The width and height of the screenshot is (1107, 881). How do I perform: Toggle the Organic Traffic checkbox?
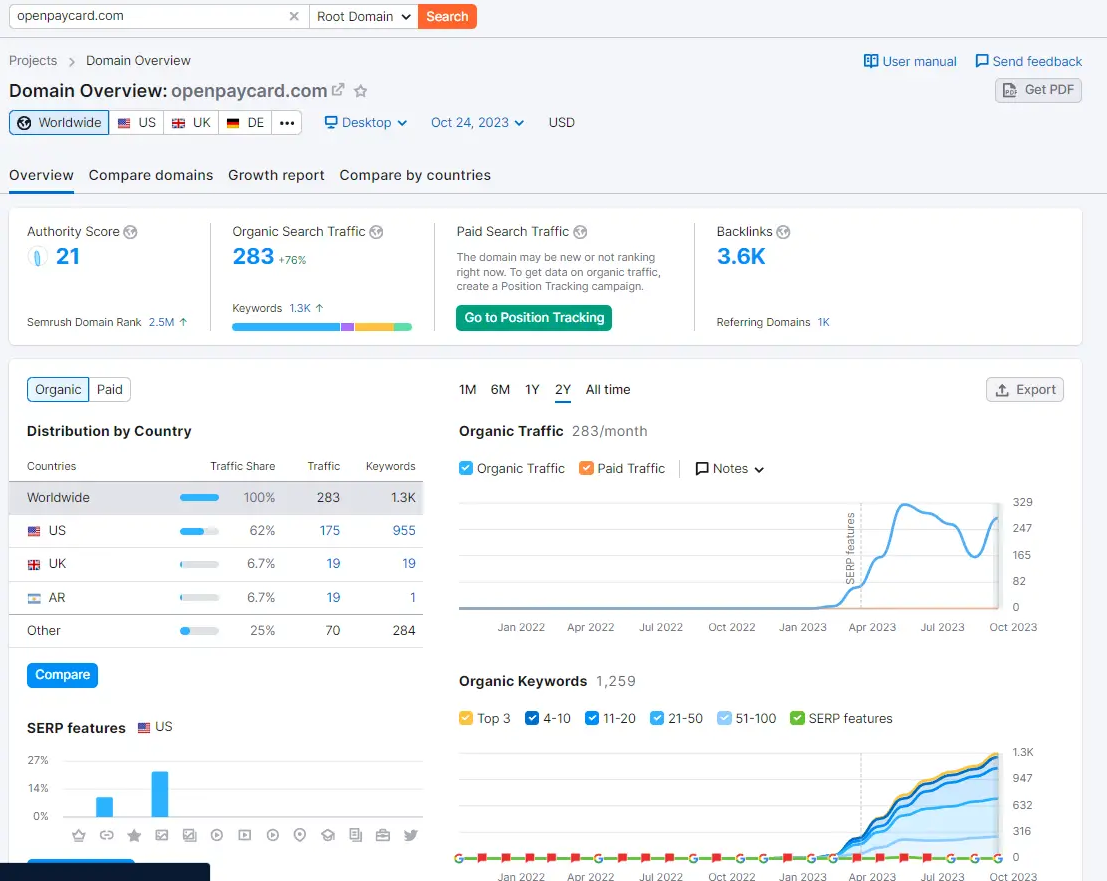[466, 468]
